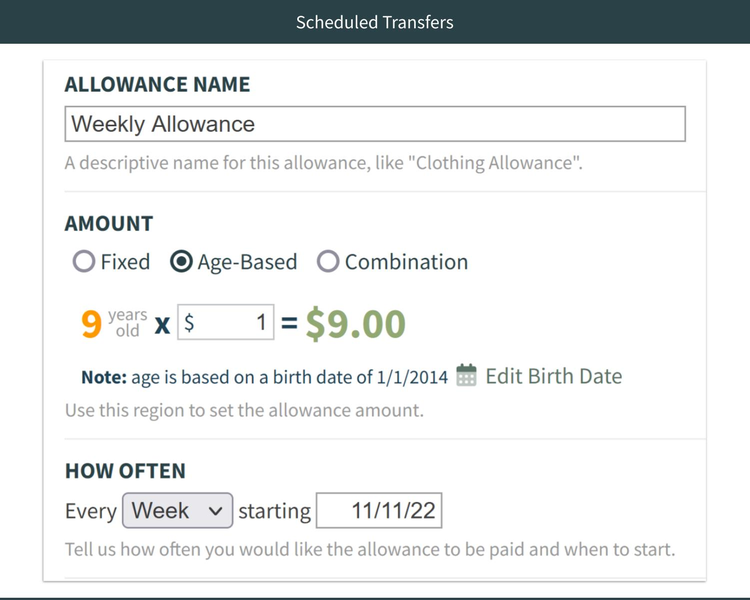Click the starting date field showing 11/11/22
This screenshot has height=600, width=750.
379,511
